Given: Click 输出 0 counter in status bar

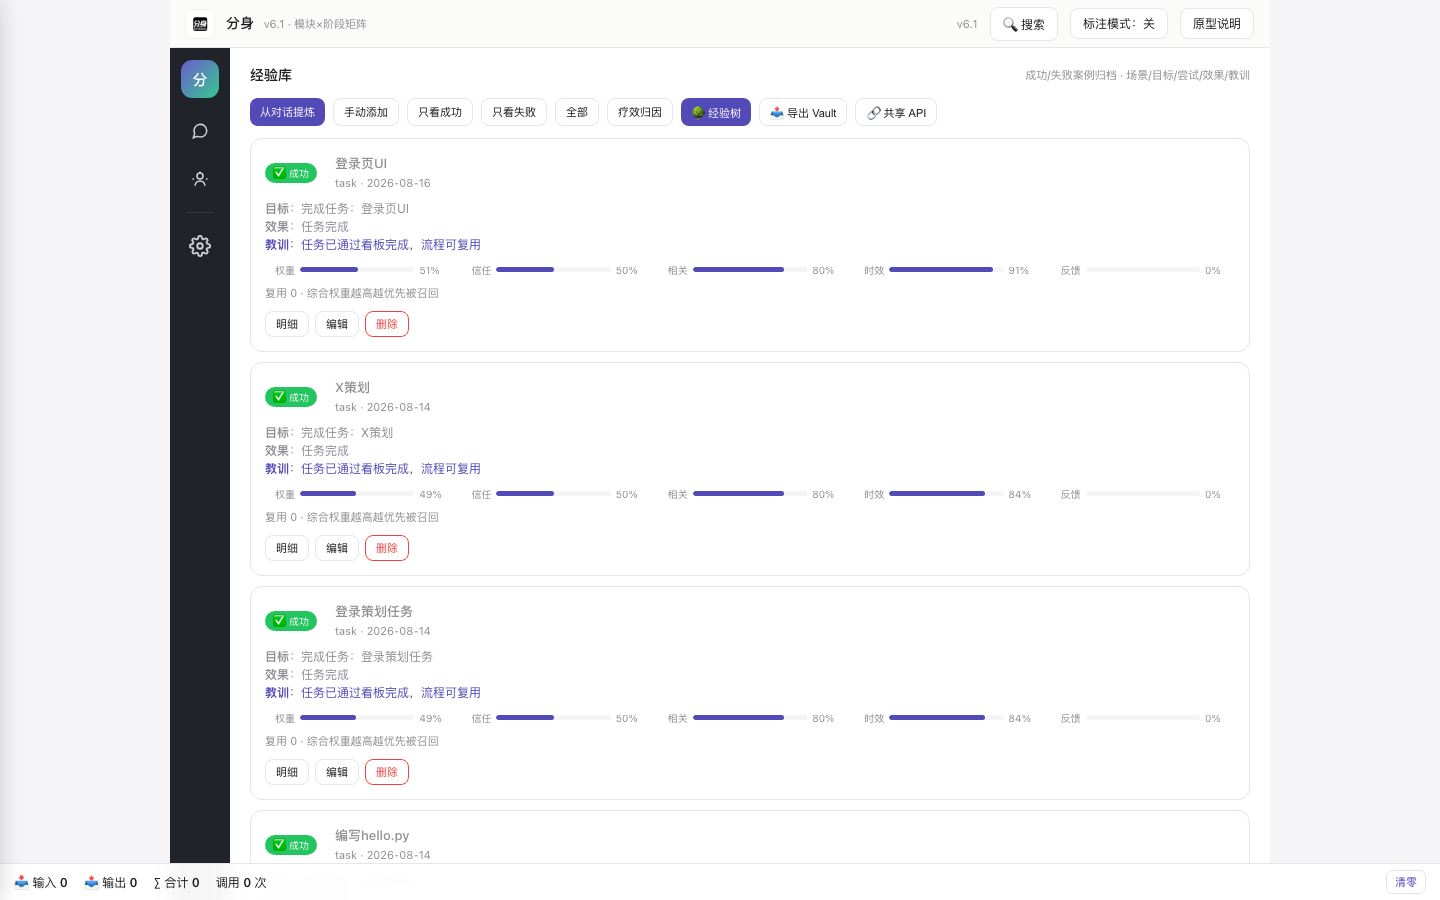Looking at the screenshot, I should coord(111,882).
